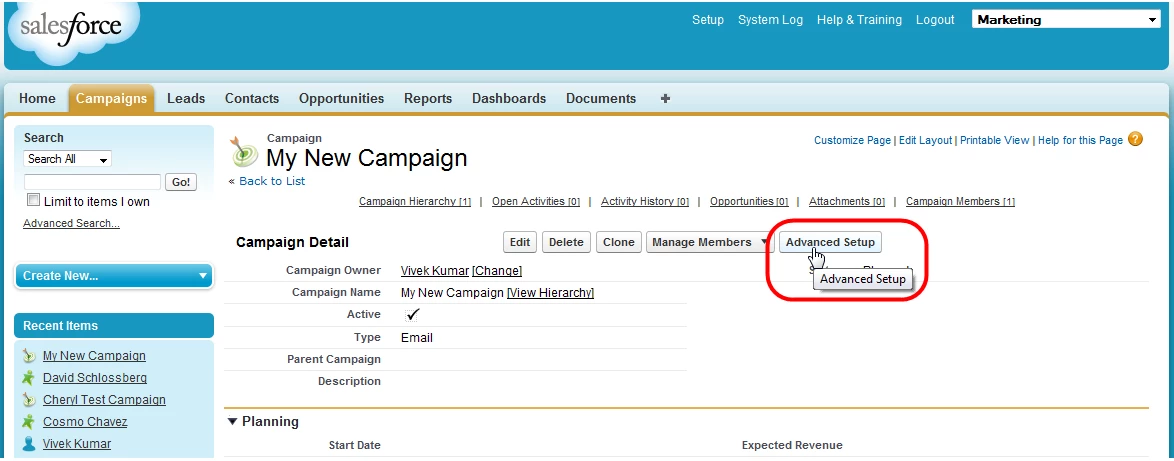Toggle Limit to items I own checkbox

point(33,200)
